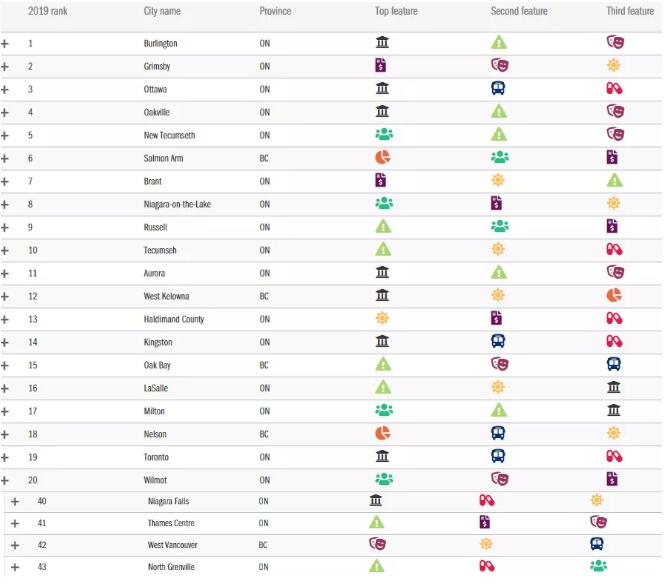Click Brant's yellow sun weather icon
664x584 pixels.
click(498, 181)
